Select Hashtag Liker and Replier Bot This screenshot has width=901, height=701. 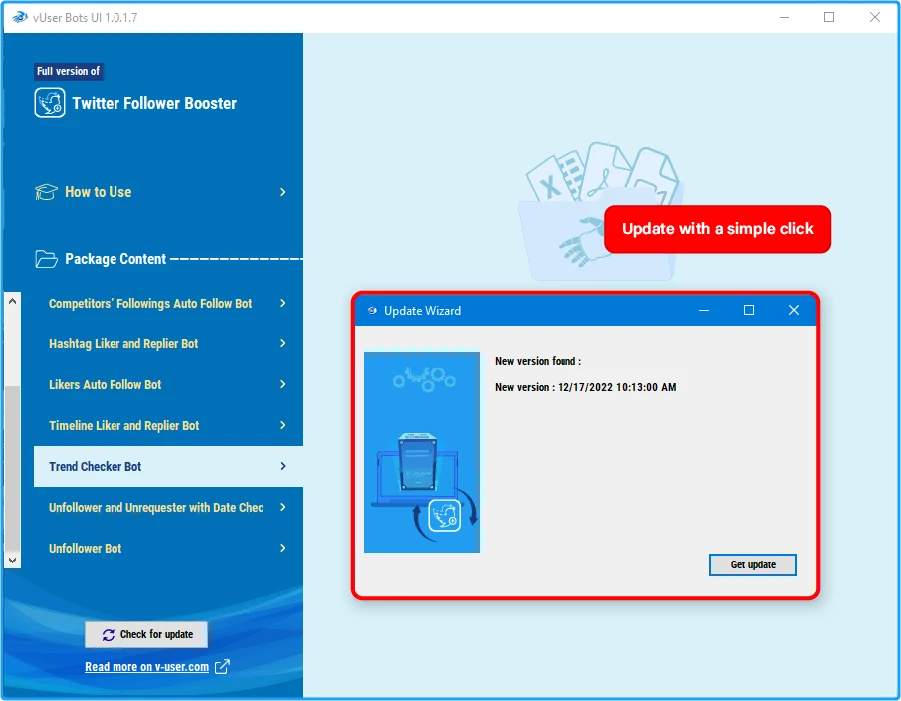tap(168, 343)
